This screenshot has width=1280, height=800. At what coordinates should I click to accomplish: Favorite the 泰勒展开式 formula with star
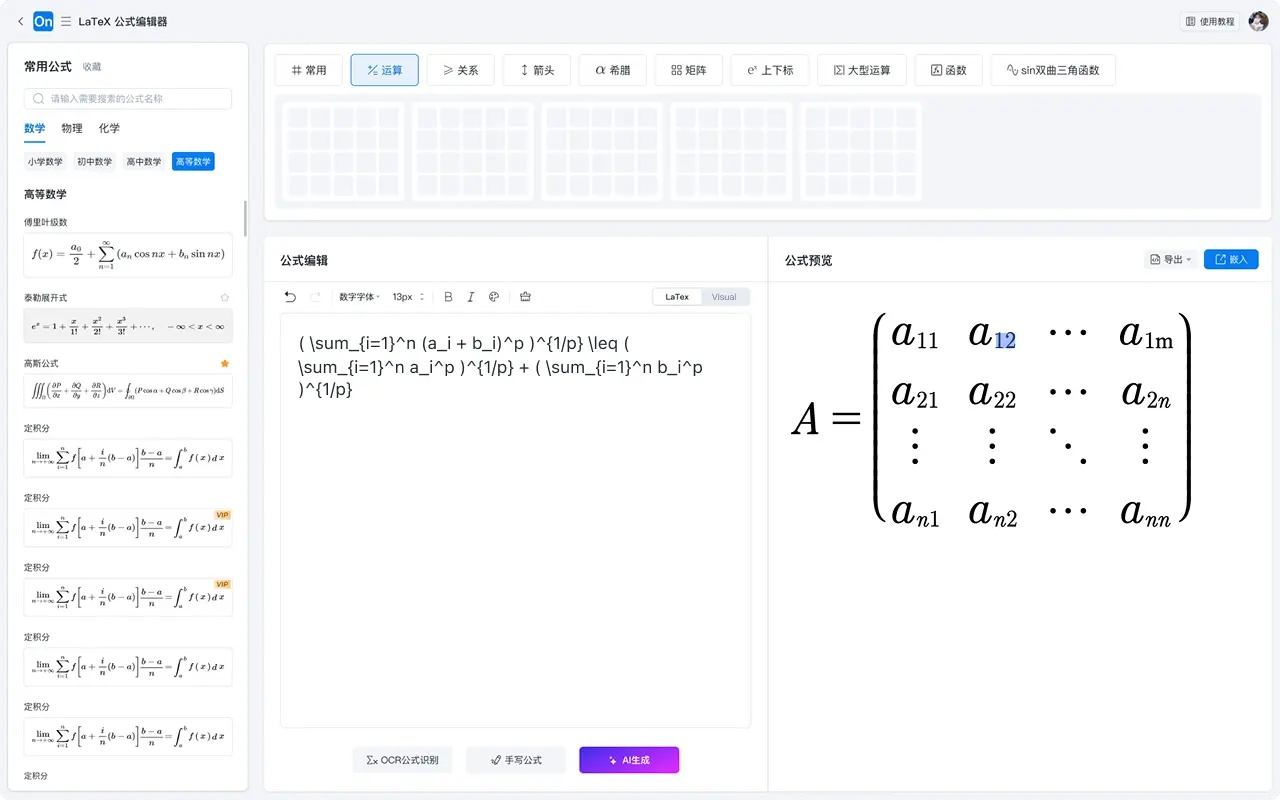coord(225,297)
